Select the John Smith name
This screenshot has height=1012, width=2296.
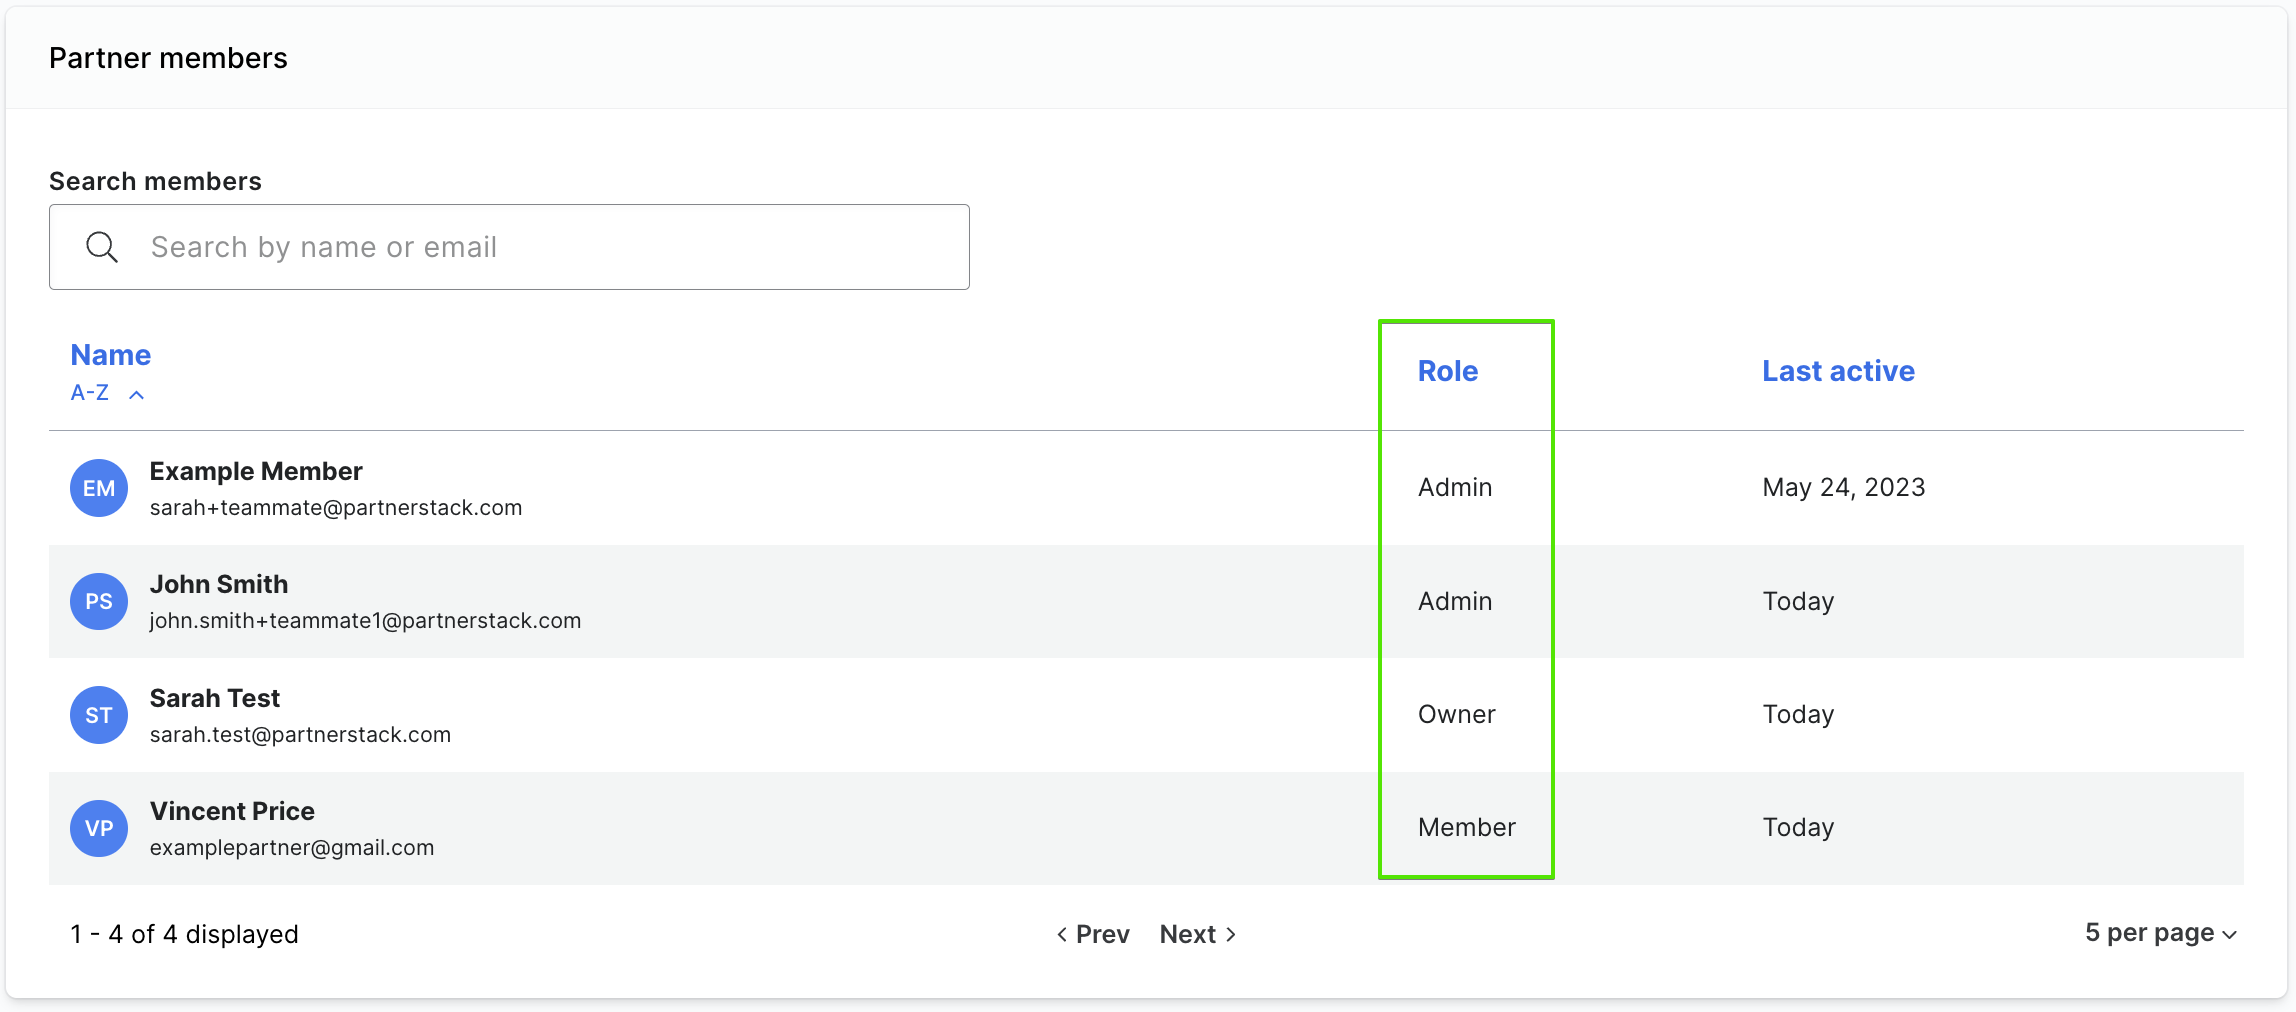219,584
